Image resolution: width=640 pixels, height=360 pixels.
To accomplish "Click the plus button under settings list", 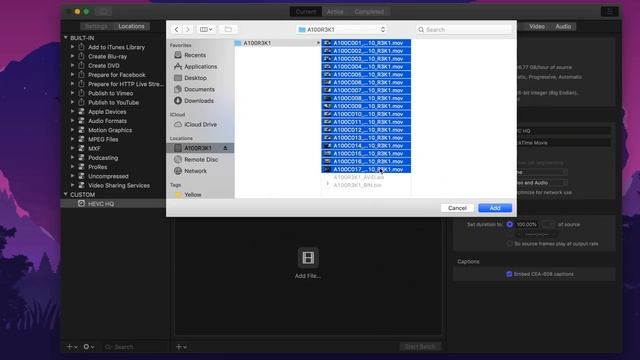I will point(72,347).
